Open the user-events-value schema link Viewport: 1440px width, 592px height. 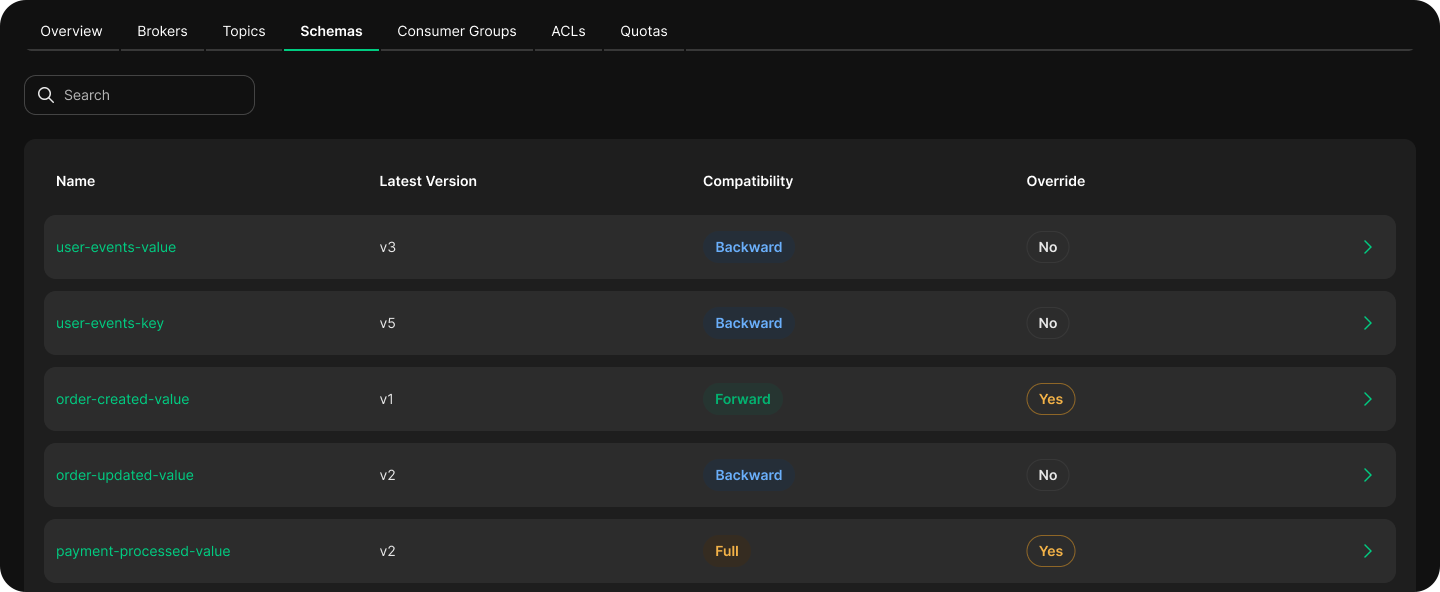pyautogui.click(x=116, y=247)
